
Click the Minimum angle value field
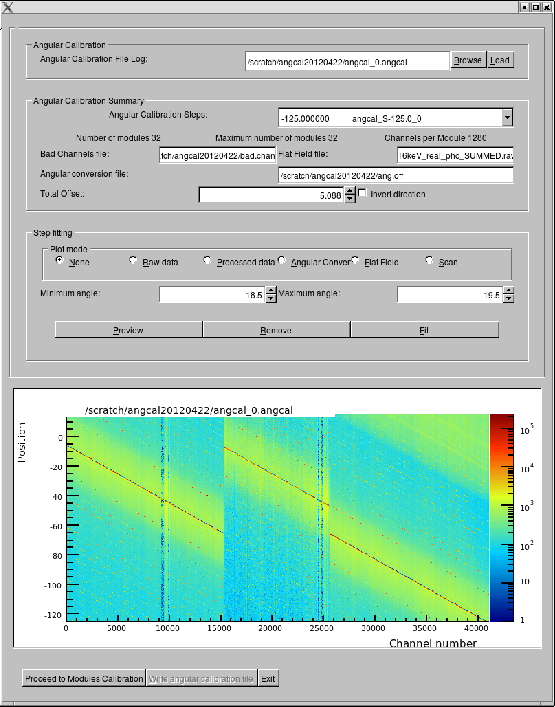tap(212, 295)
